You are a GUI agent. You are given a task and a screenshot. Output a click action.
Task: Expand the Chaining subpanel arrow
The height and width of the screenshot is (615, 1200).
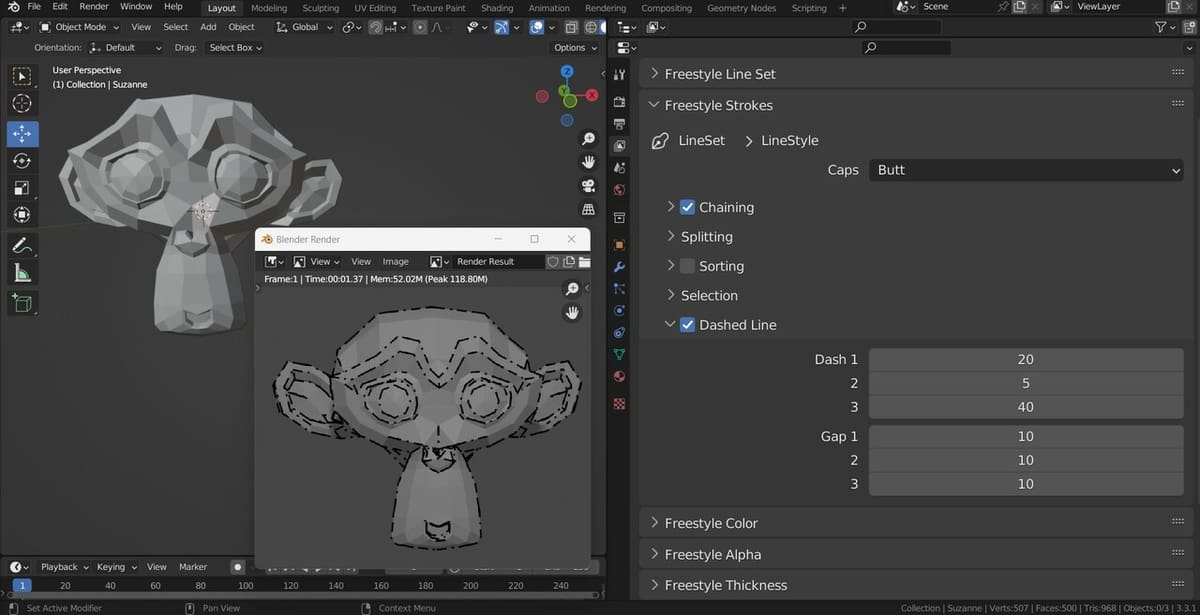[x=671, y=207]
